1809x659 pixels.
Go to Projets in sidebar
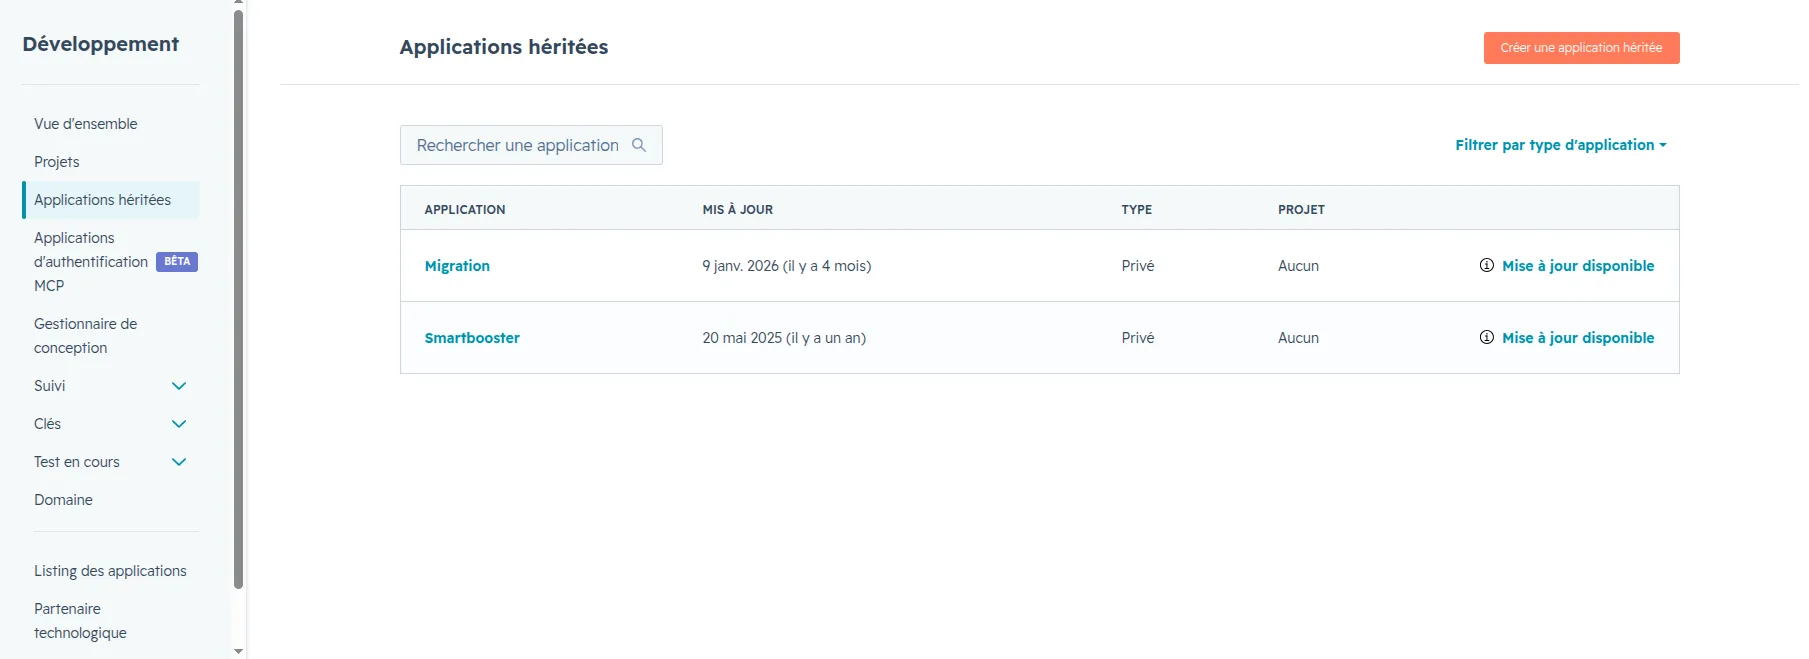coord(57,162)
